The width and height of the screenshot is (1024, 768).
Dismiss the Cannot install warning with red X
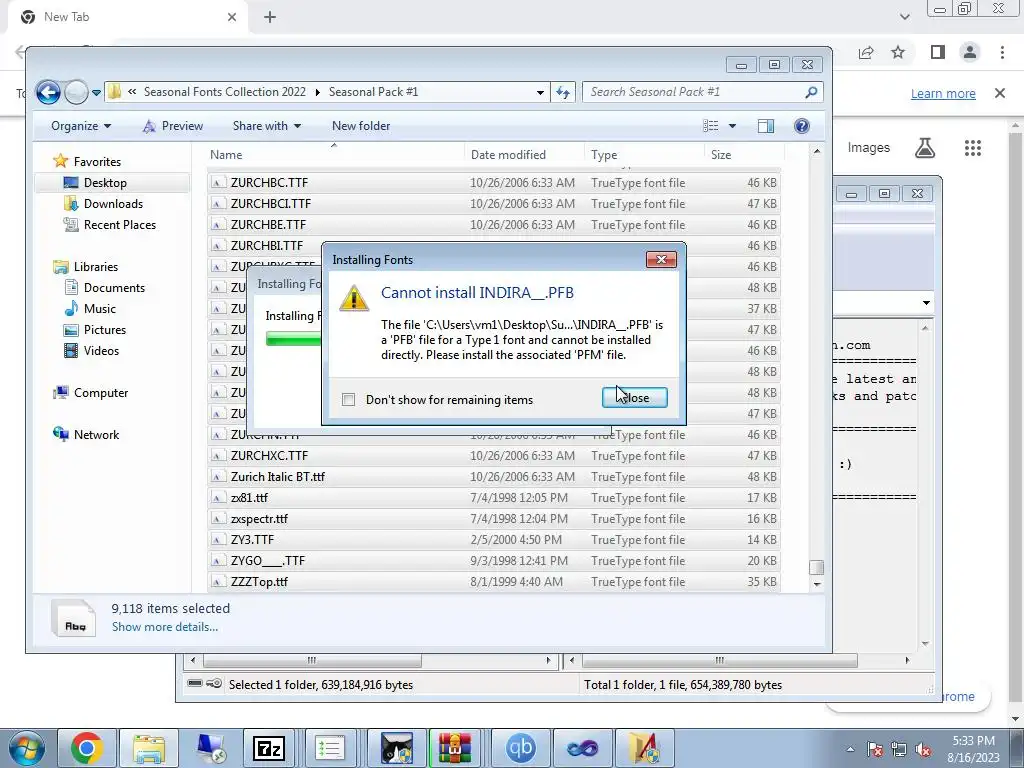661,259
